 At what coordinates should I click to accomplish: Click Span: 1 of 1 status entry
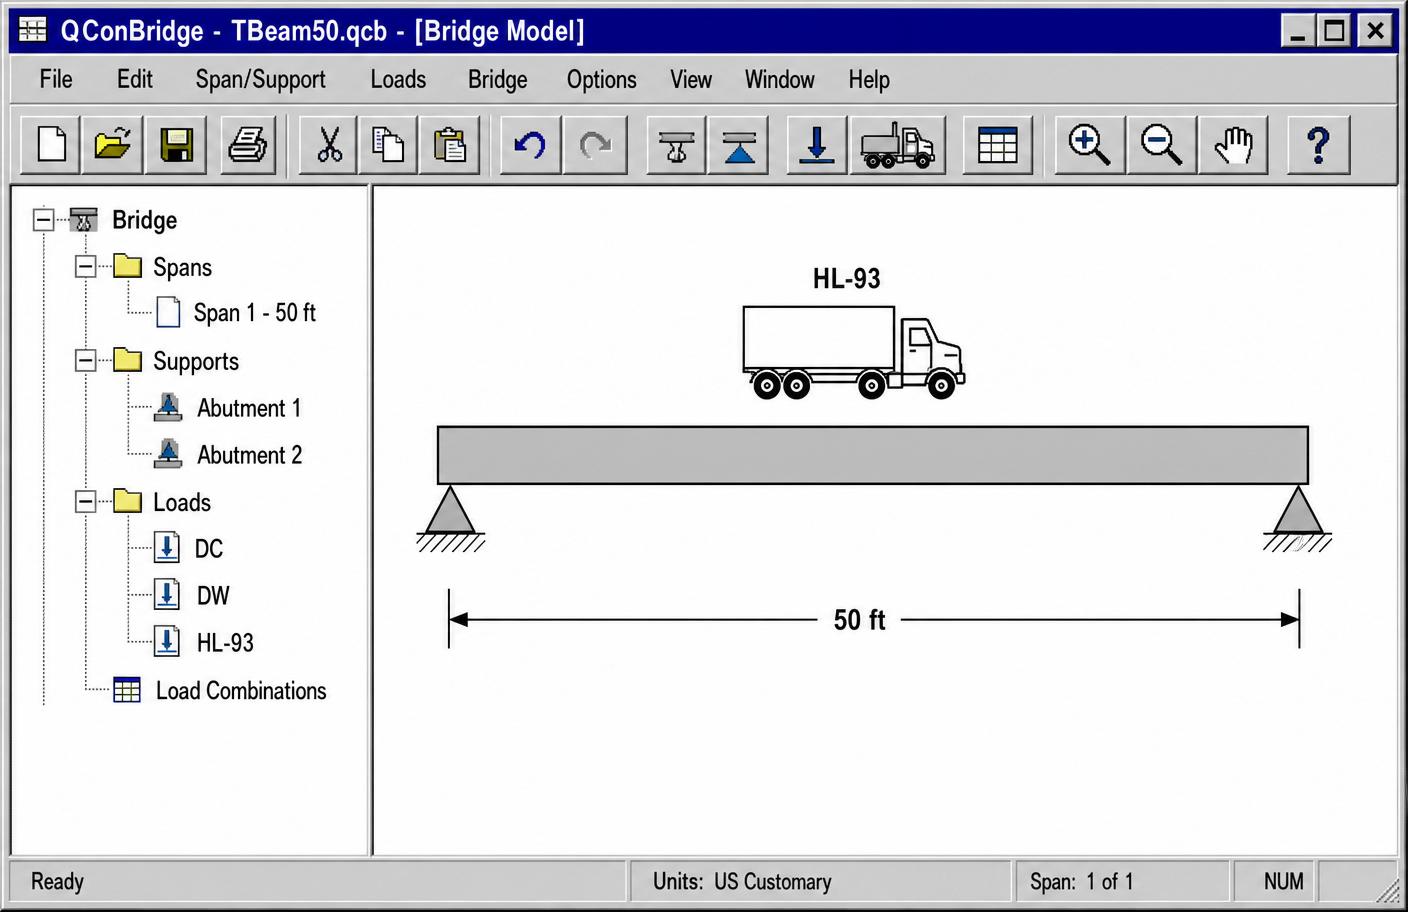tap(1081, 882)
